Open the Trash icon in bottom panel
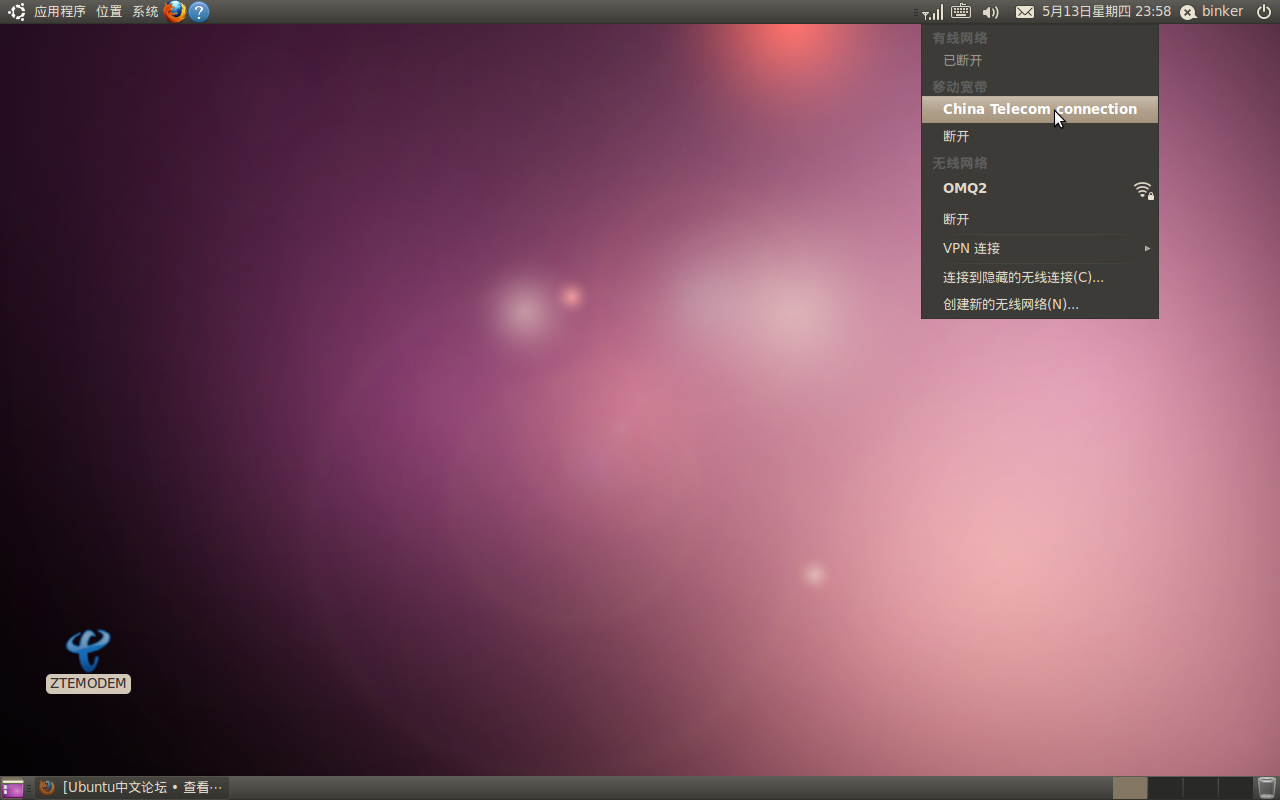The height and width of the screenshot is (800, 1280). point(1267,788)
